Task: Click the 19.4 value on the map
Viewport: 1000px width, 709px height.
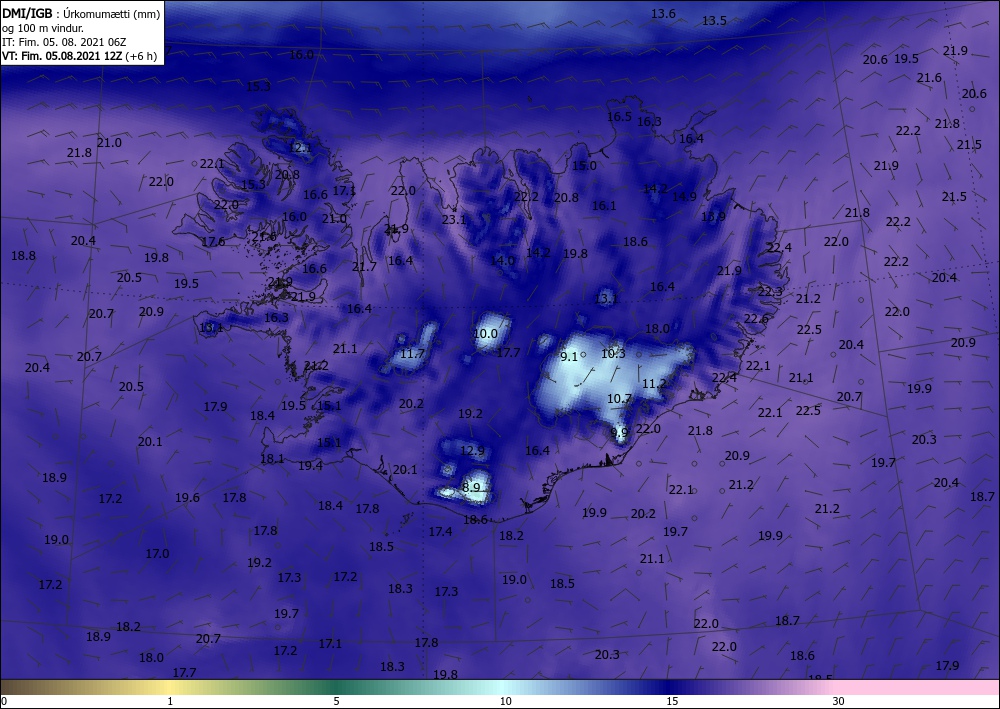Action: 311,466
